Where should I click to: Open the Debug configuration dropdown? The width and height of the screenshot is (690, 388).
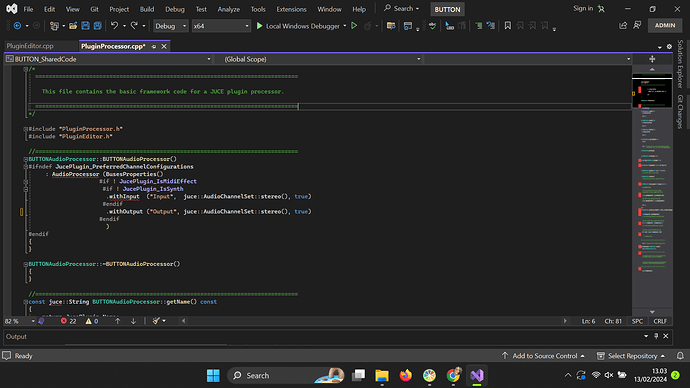click(170, 26)
